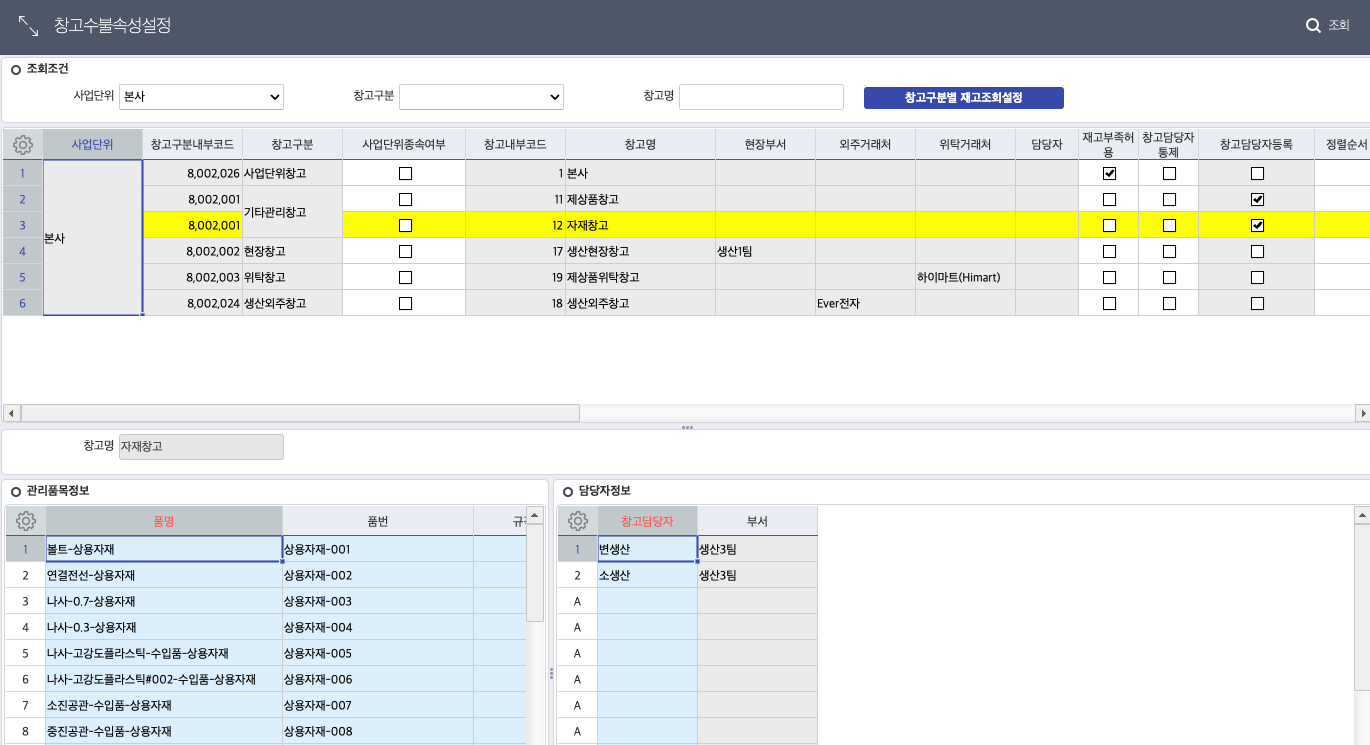This screenshot has height=745, width=1370.
Task: Click the 창고명 search input field
Action: click(761, 97)
